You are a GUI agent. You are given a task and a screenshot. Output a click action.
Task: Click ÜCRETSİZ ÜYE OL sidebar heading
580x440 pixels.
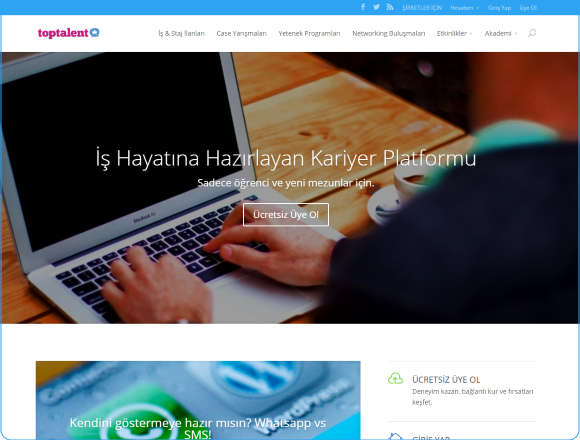(446, 380)
